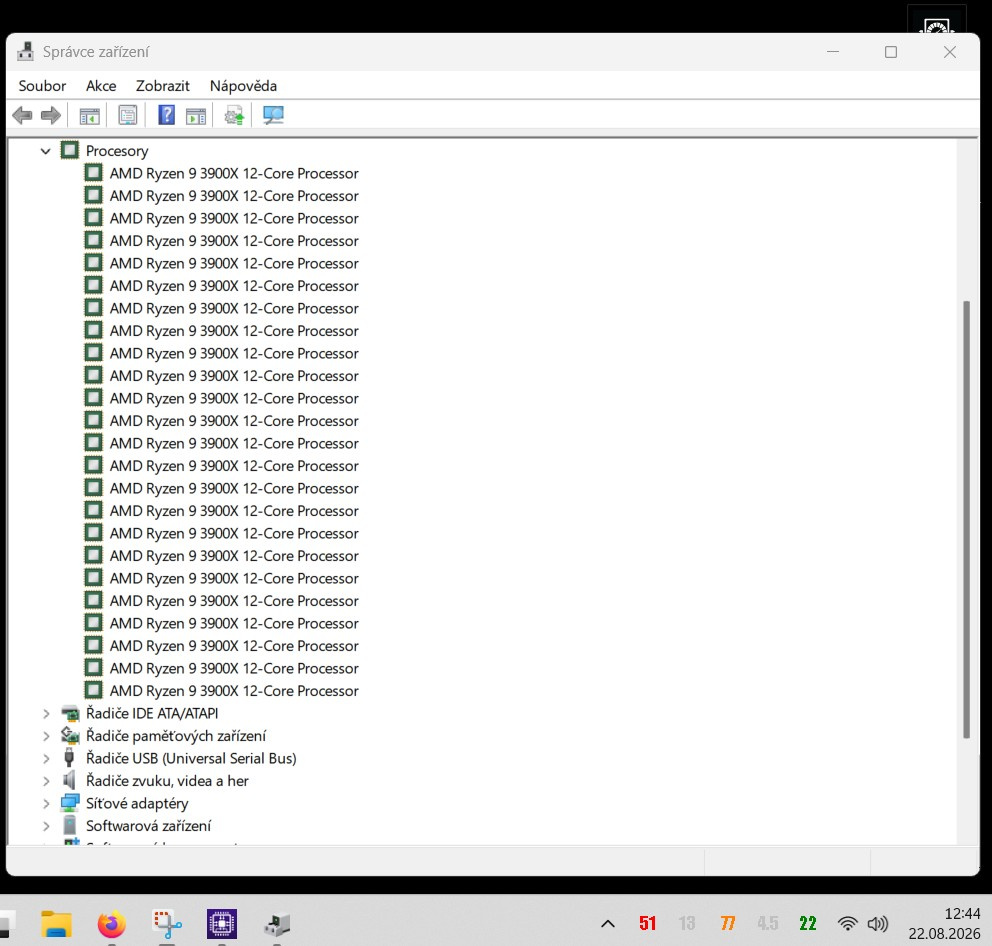Click the icon beside Softwarová zařízení
This screenshot has width=992, height=946.
[x=70, y=825]
